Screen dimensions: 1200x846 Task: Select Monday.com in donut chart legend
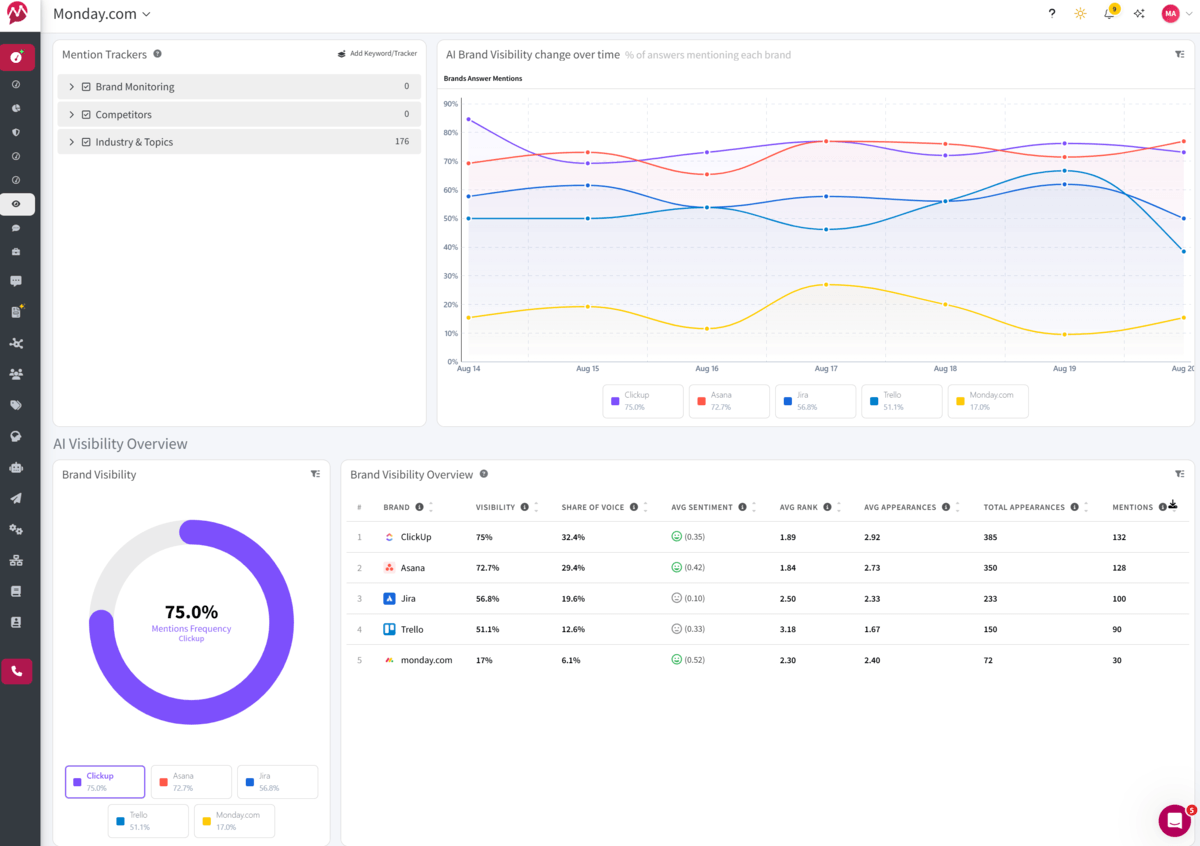pos(234,821)
